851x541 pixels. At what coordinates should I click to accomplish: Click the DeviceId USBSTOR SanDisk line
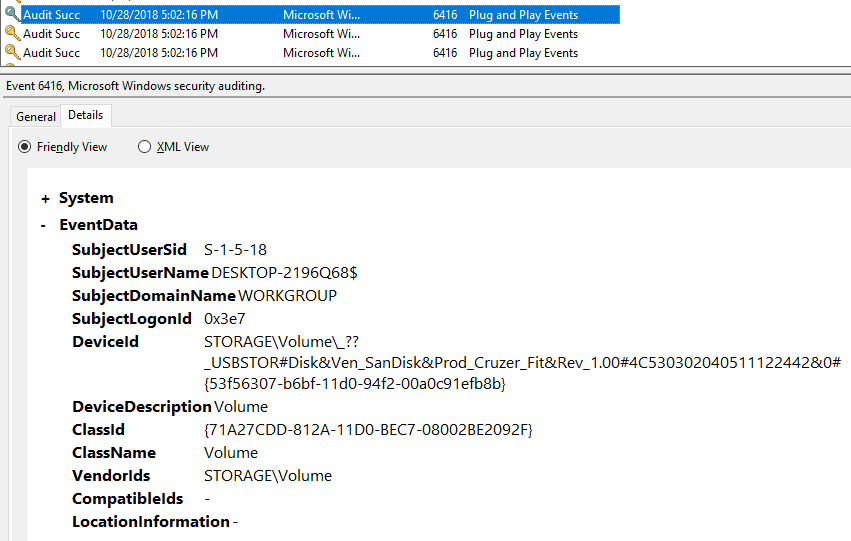522,362
